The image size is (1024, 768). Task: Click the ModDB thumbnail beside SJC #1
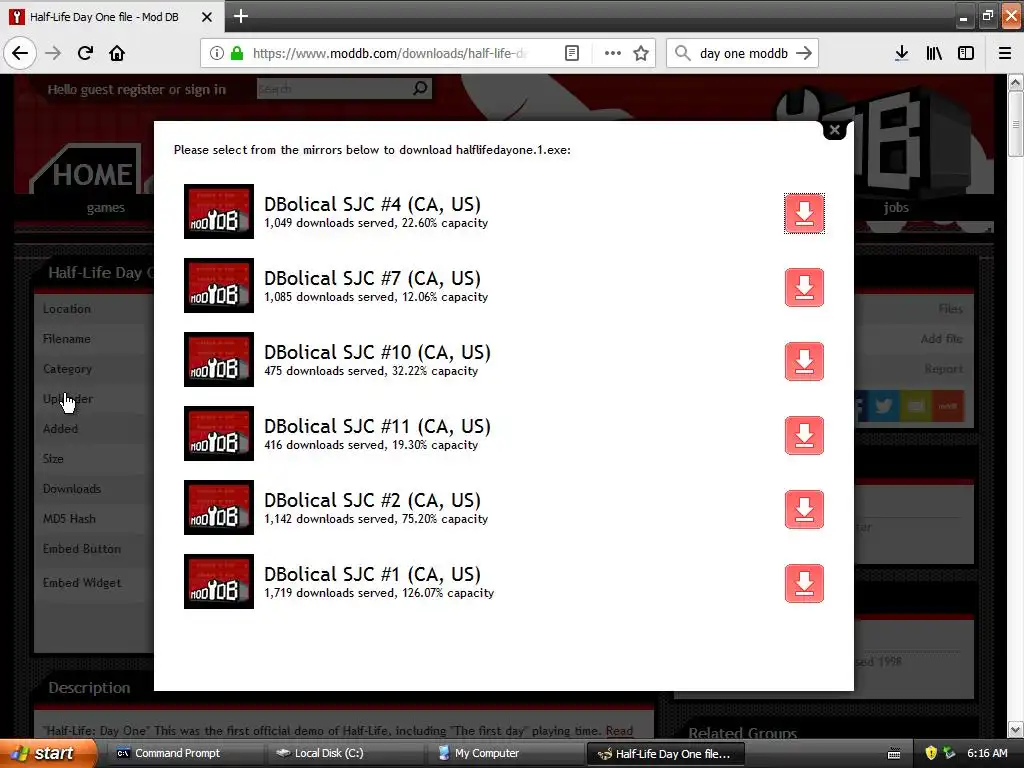coord(219,581)
